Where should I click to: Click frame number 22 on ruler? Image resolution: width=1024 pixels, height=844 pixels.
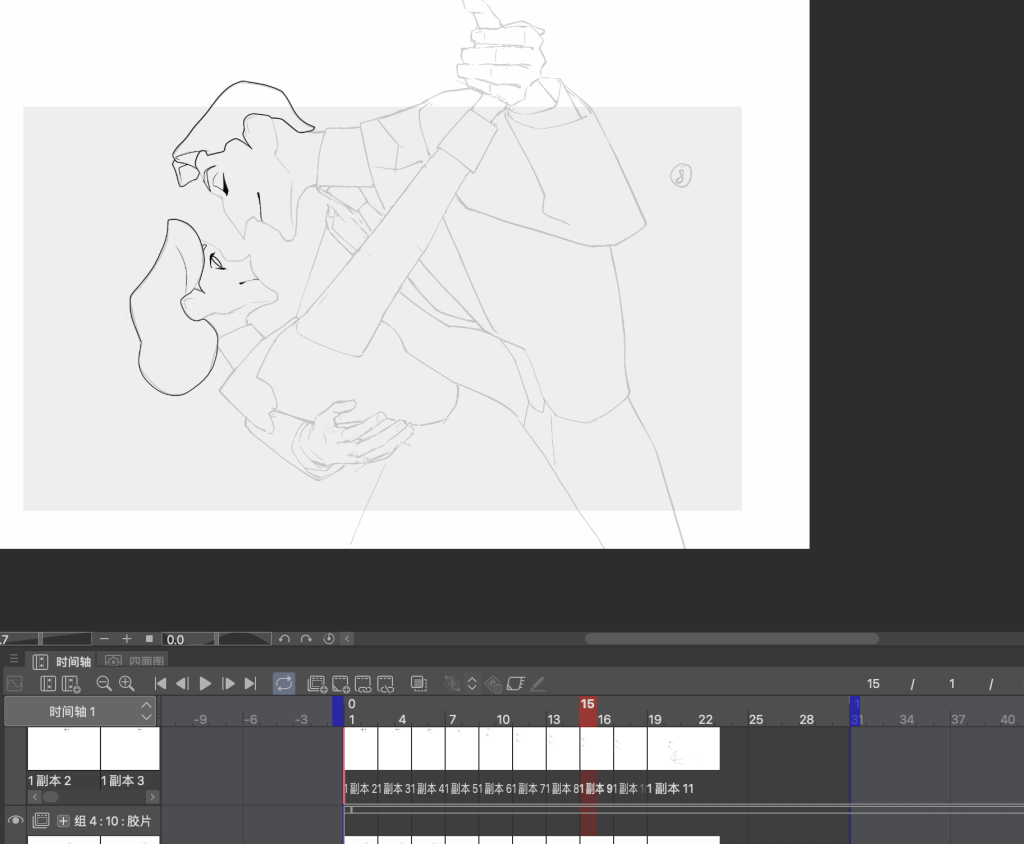[x=705, y=719]
